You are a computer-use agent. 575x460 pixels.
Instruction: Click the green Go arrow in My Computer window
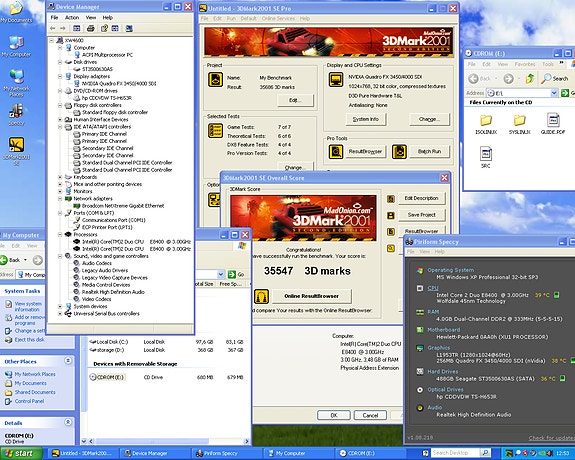tap(231, 274)
